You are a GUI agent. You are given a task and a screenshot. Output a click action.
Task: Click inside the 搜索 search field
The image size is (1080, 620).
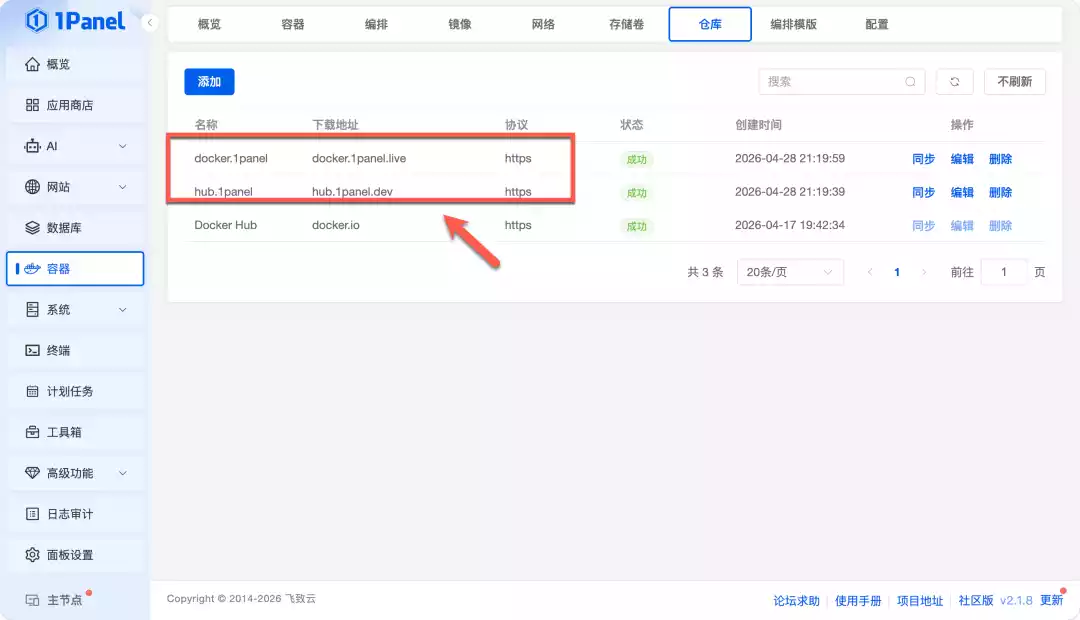840,81
